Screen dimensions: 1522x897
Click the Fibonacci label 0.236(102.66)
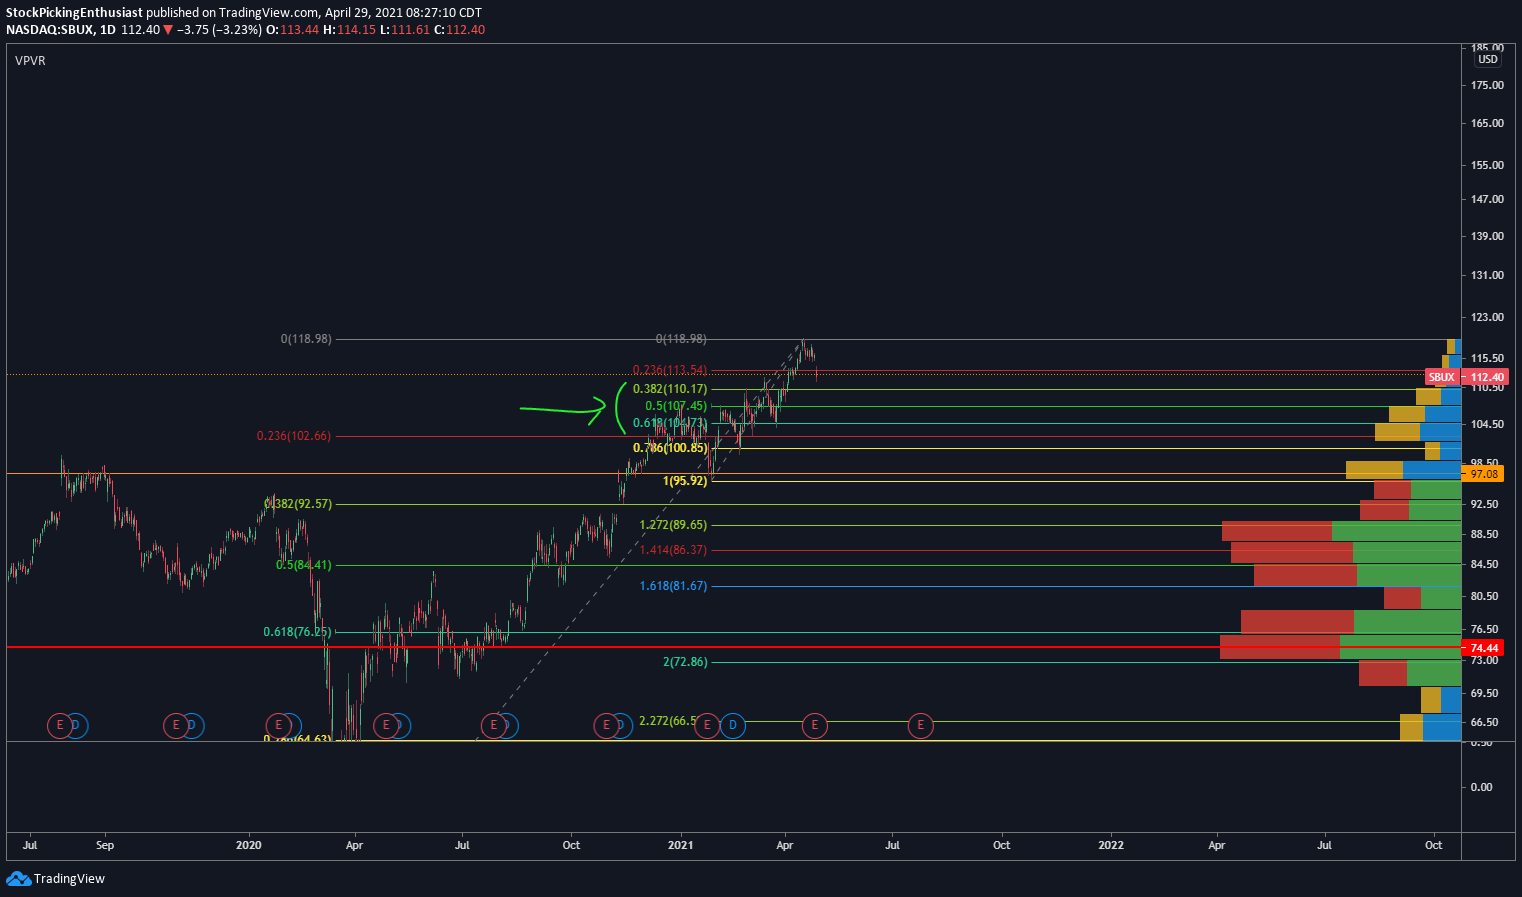point(294,436)
